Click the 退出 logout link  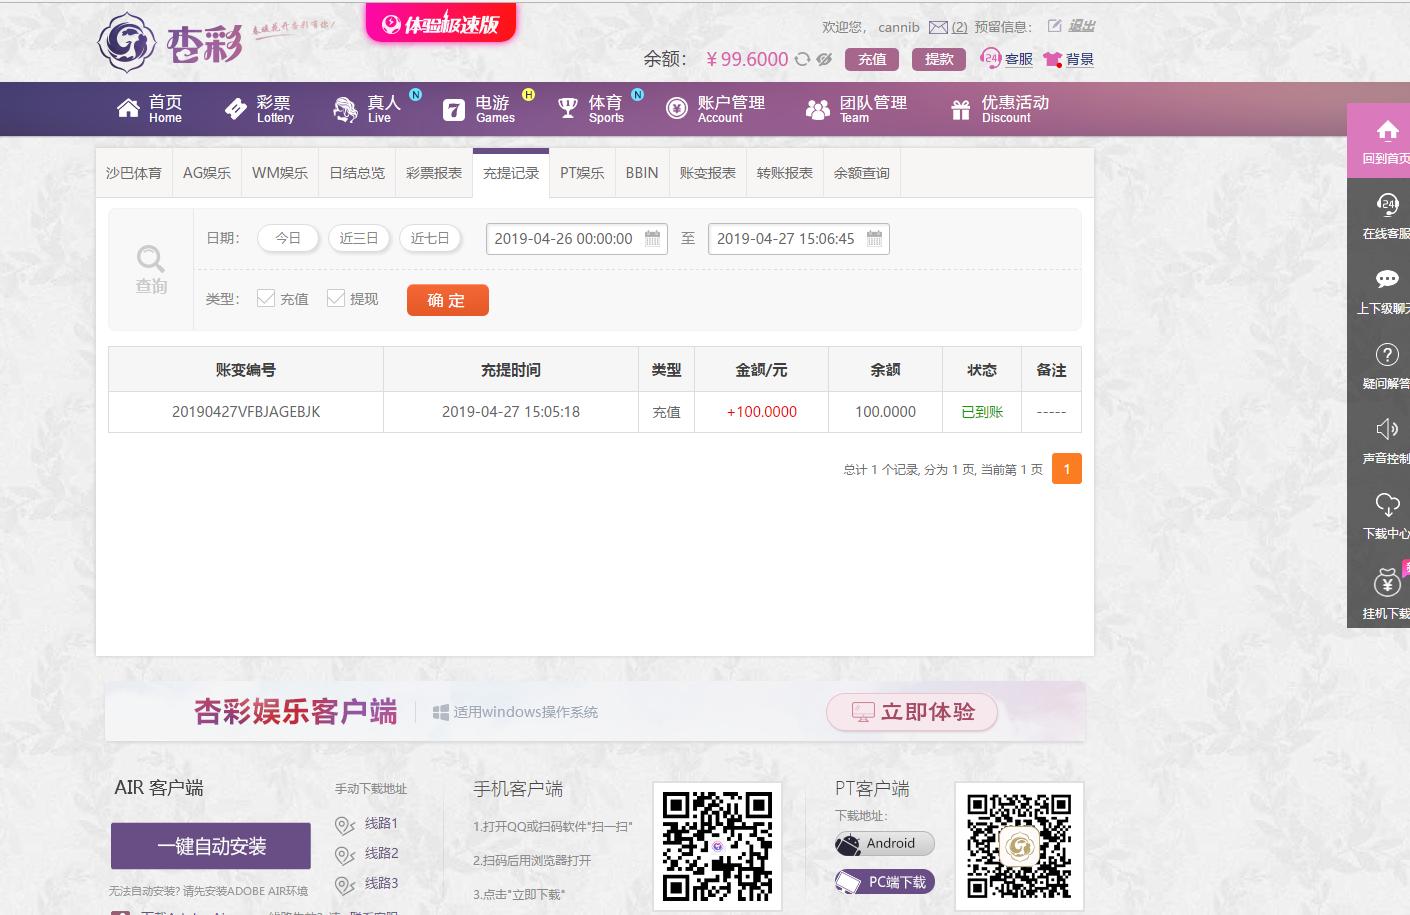click(x=1082, y=26)
